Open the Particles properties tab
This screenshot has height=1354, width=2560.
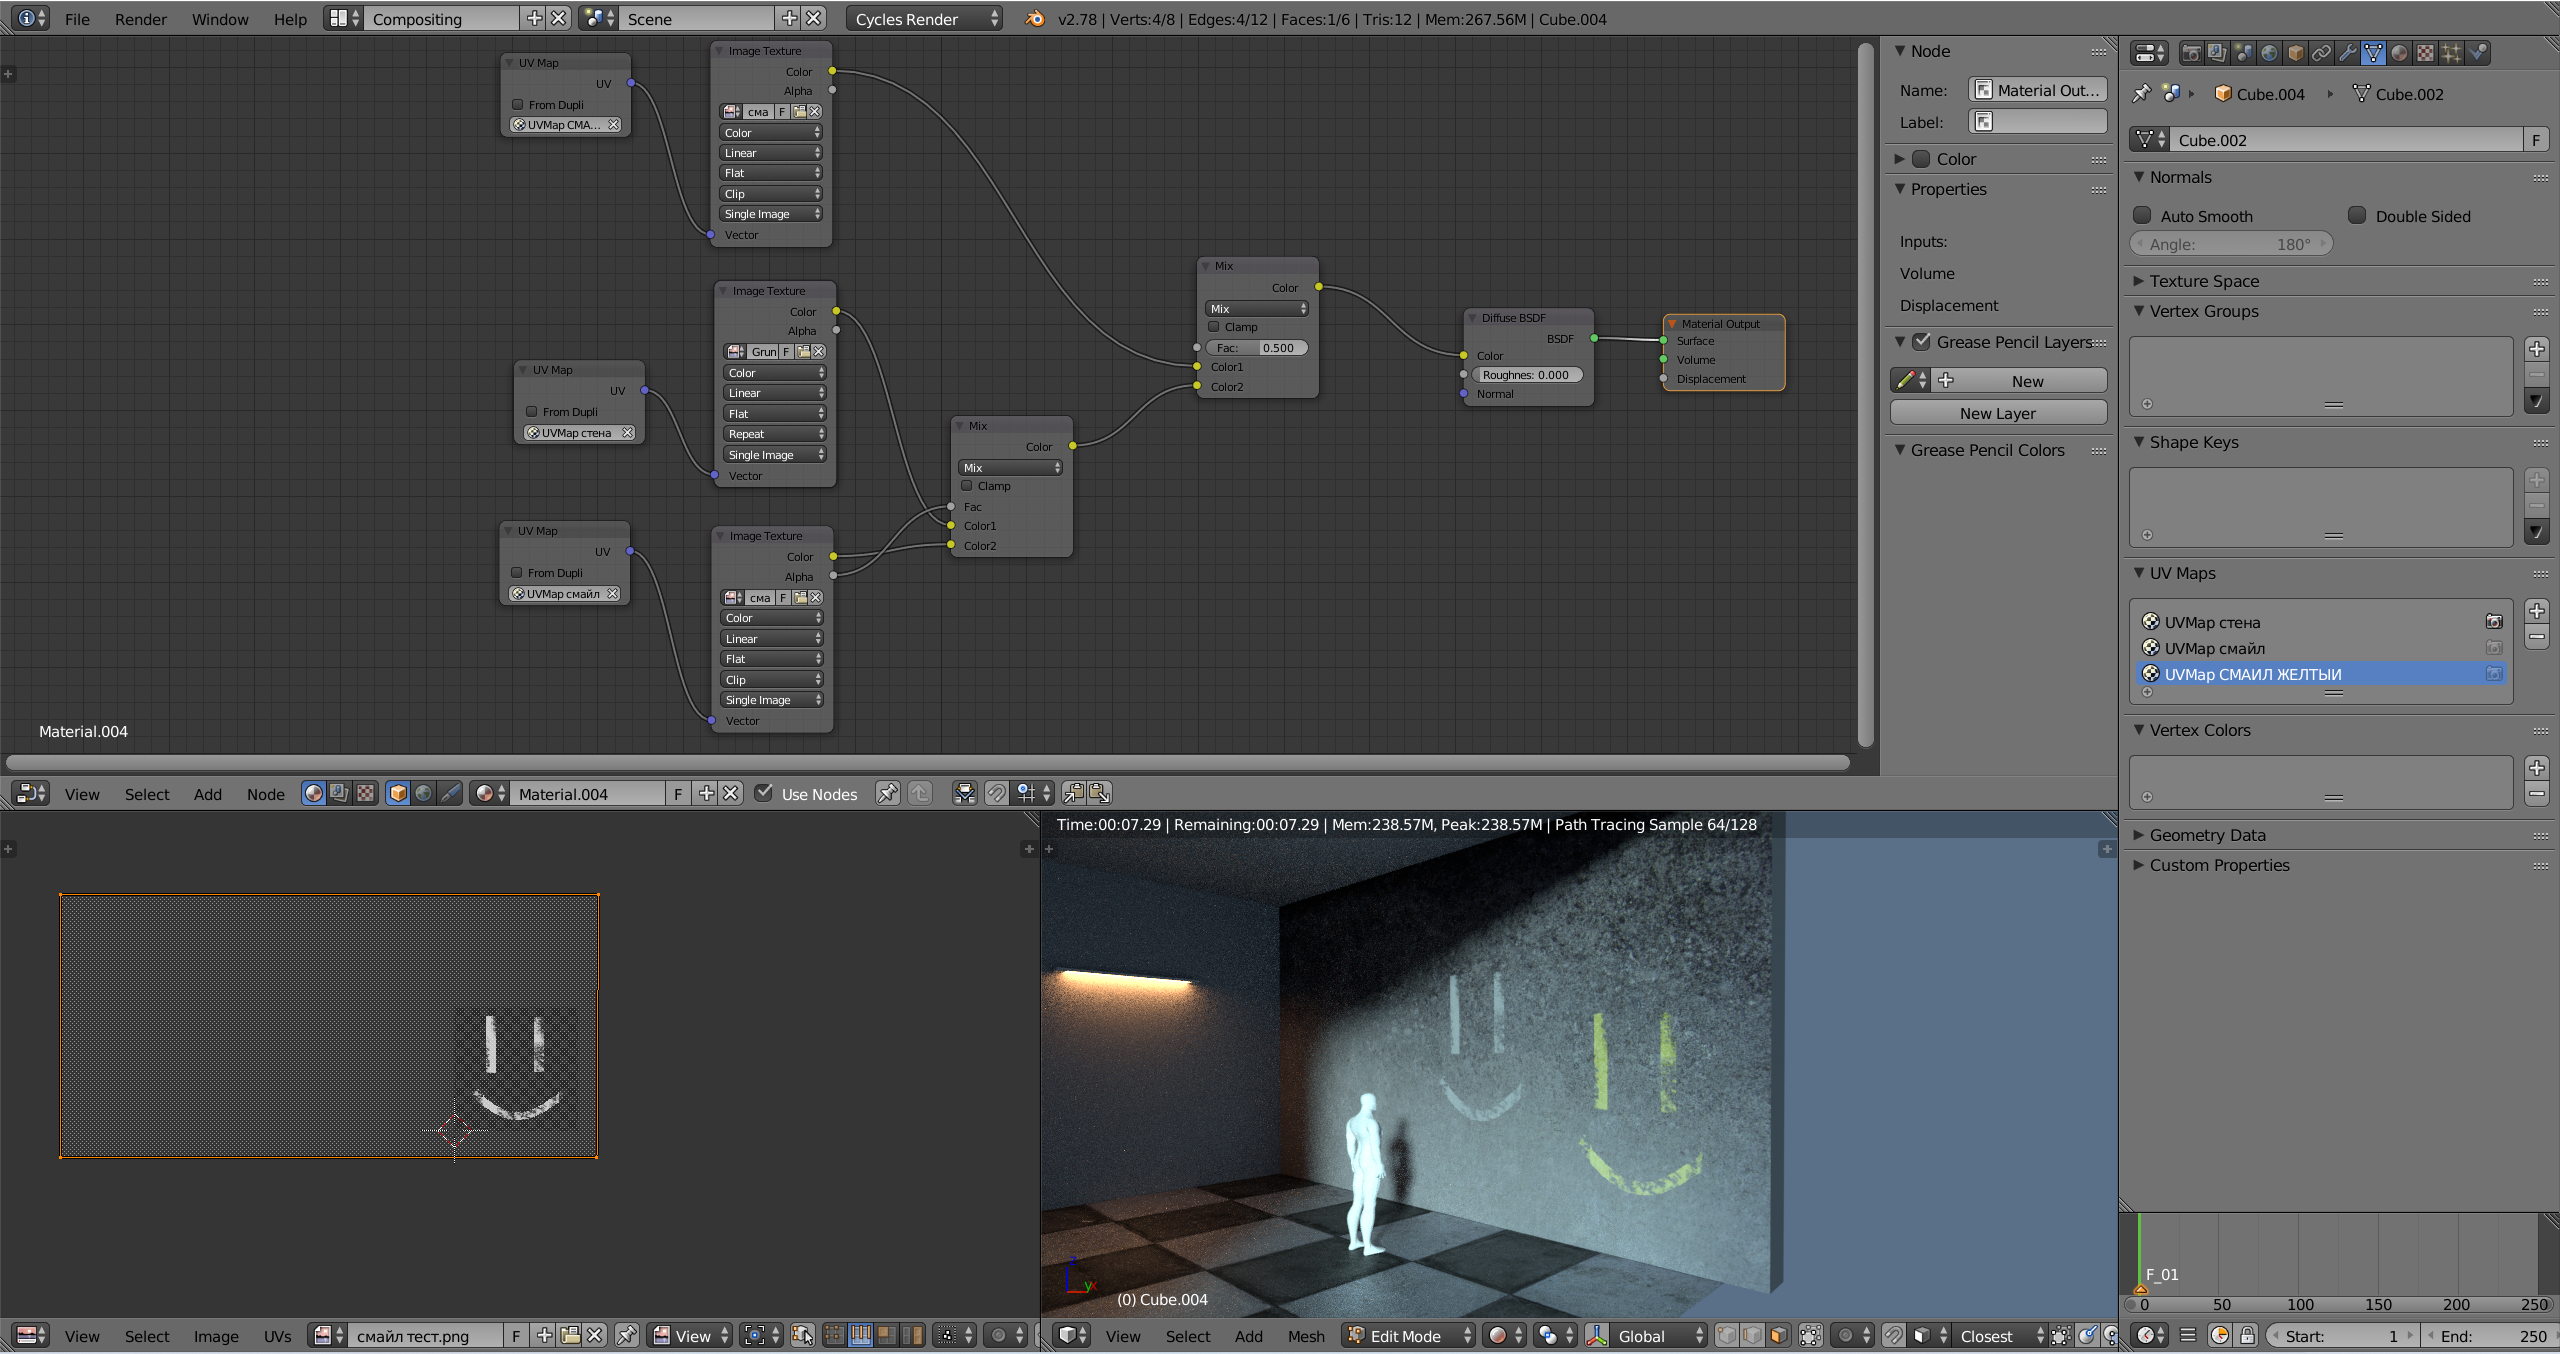point(2452,53)
